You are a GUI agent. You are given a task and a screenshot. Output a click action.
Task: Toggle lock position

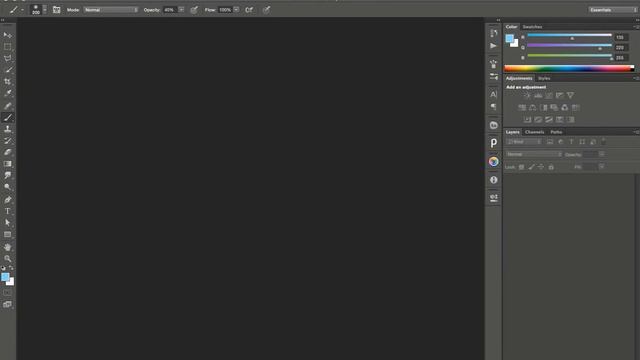[x=541, y=167]
